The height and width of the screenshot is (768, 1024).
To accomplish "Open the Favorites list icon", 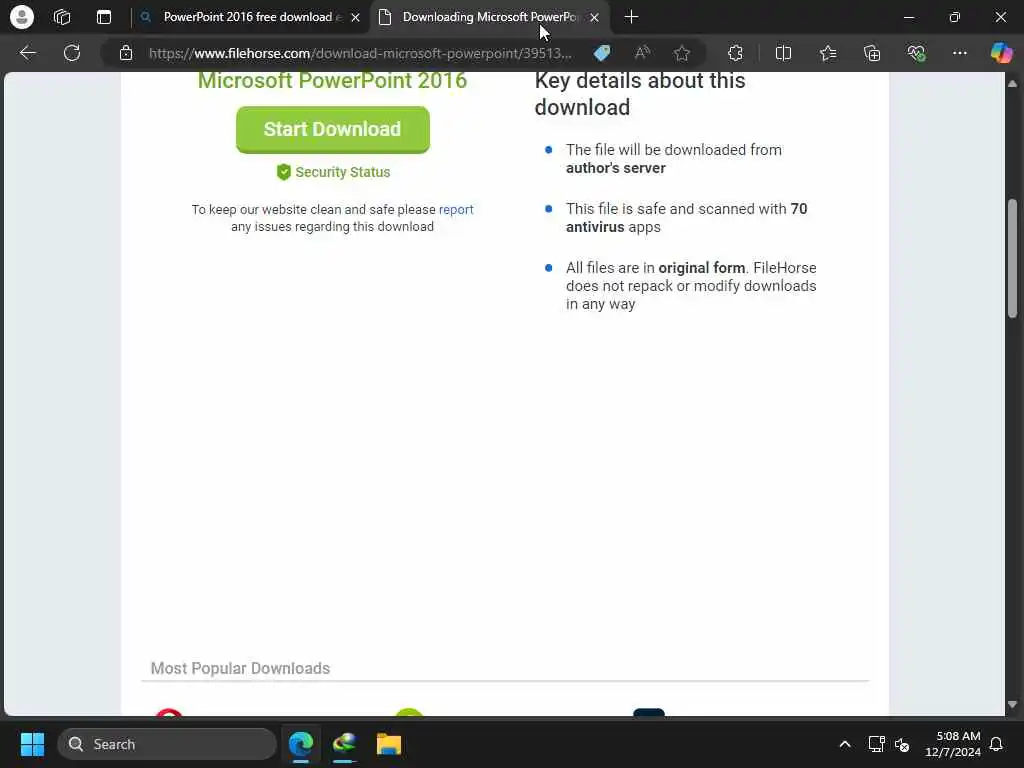I will (x=828, y=53).
